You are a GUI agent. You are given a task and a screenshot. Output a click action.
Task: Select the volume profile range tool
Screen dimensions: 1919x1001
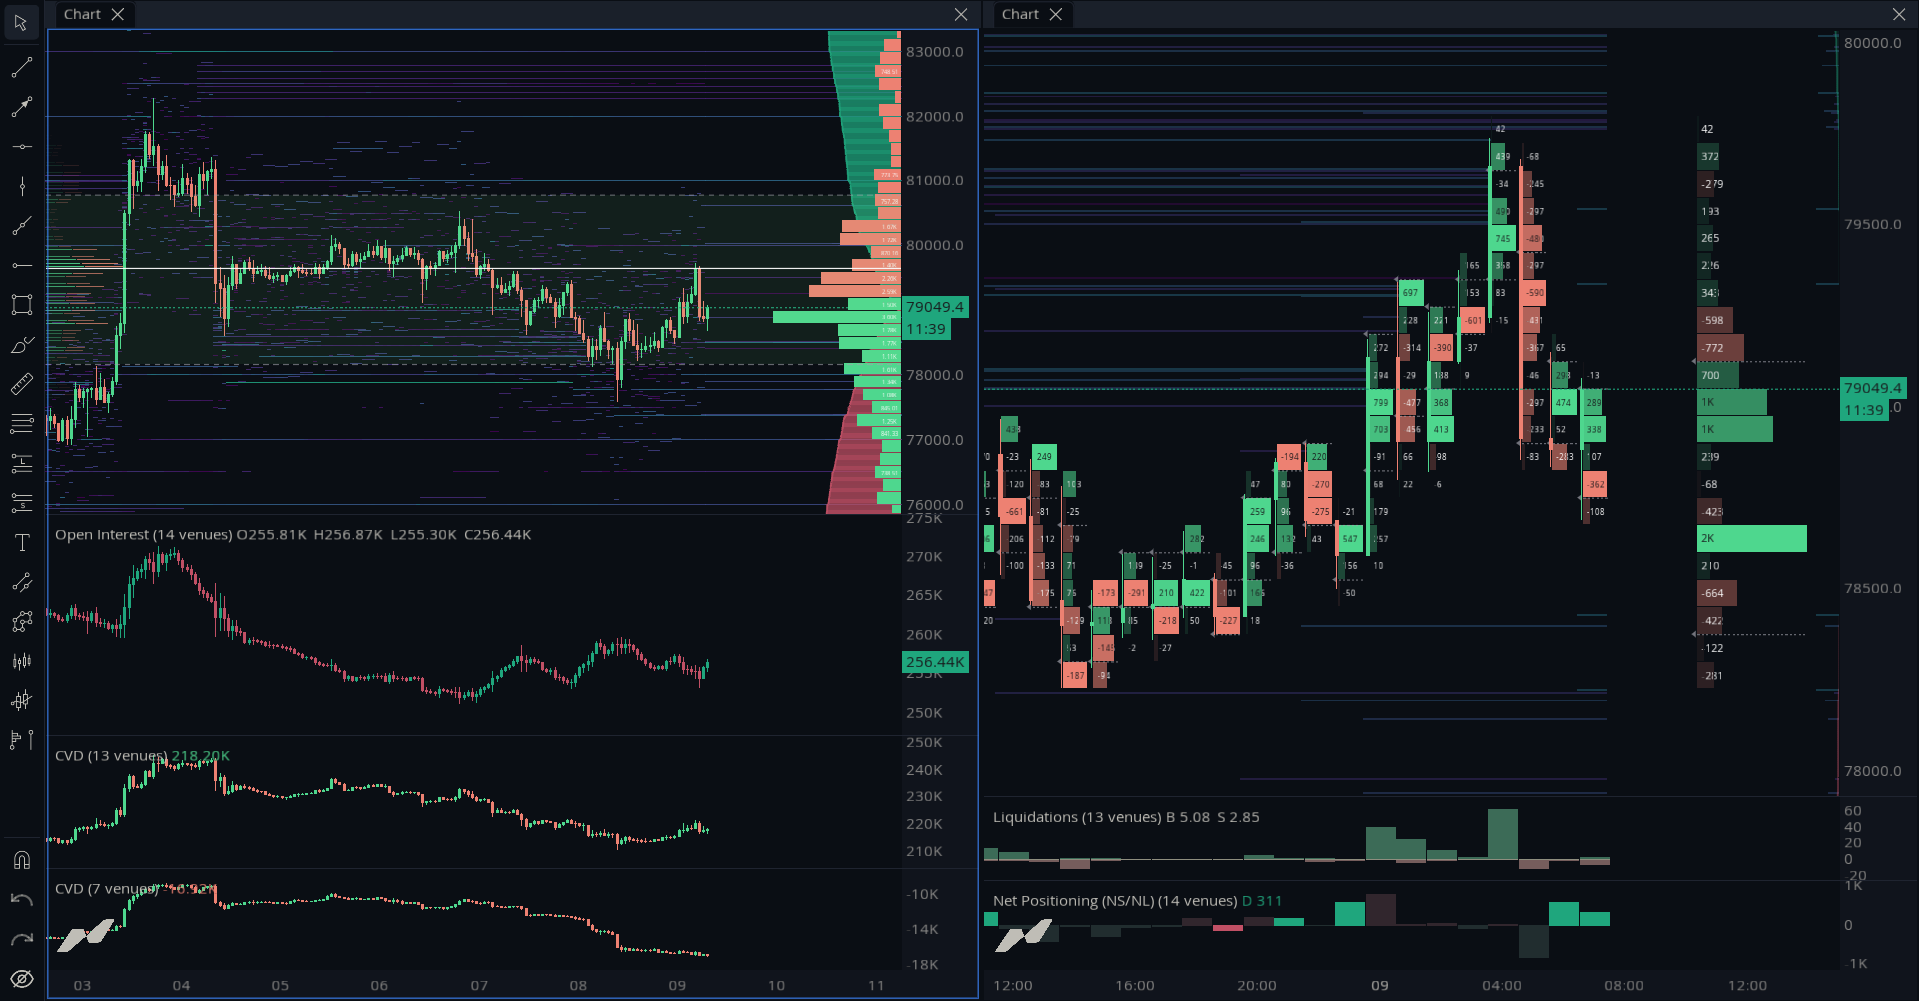(x=21, y=740)
